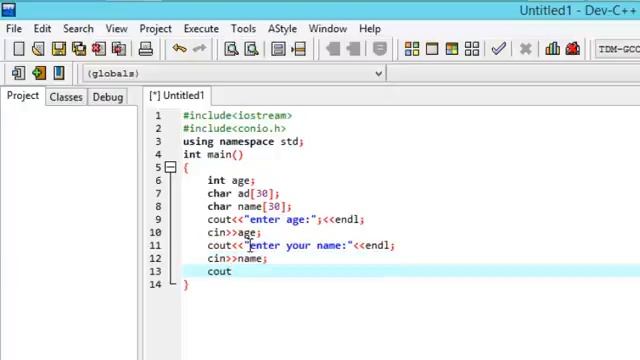640x360 pixels.
Task: Open the Tools menu
Action: [243, 29]
